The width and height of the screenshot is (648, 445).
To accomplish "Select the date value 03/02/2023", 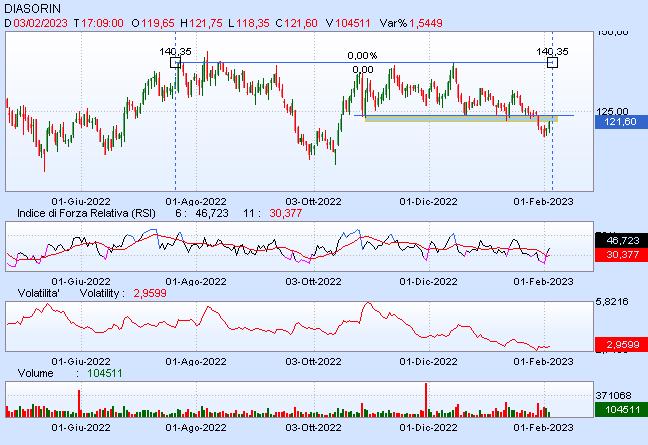I will 40,23.
